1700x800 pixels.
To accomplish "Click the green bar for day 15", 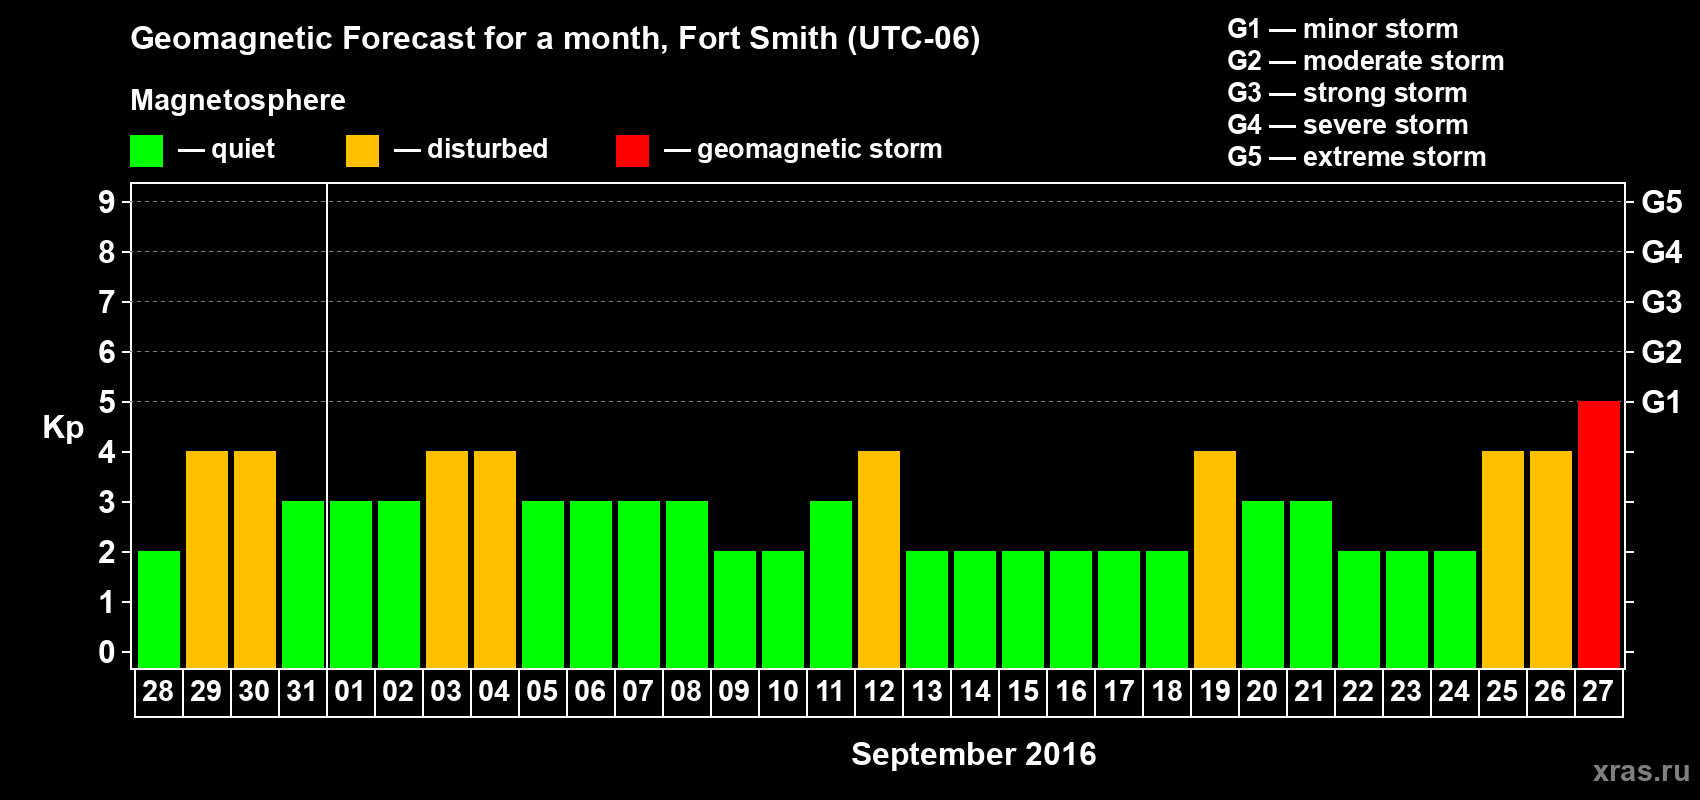I will tap(1023, 609).
